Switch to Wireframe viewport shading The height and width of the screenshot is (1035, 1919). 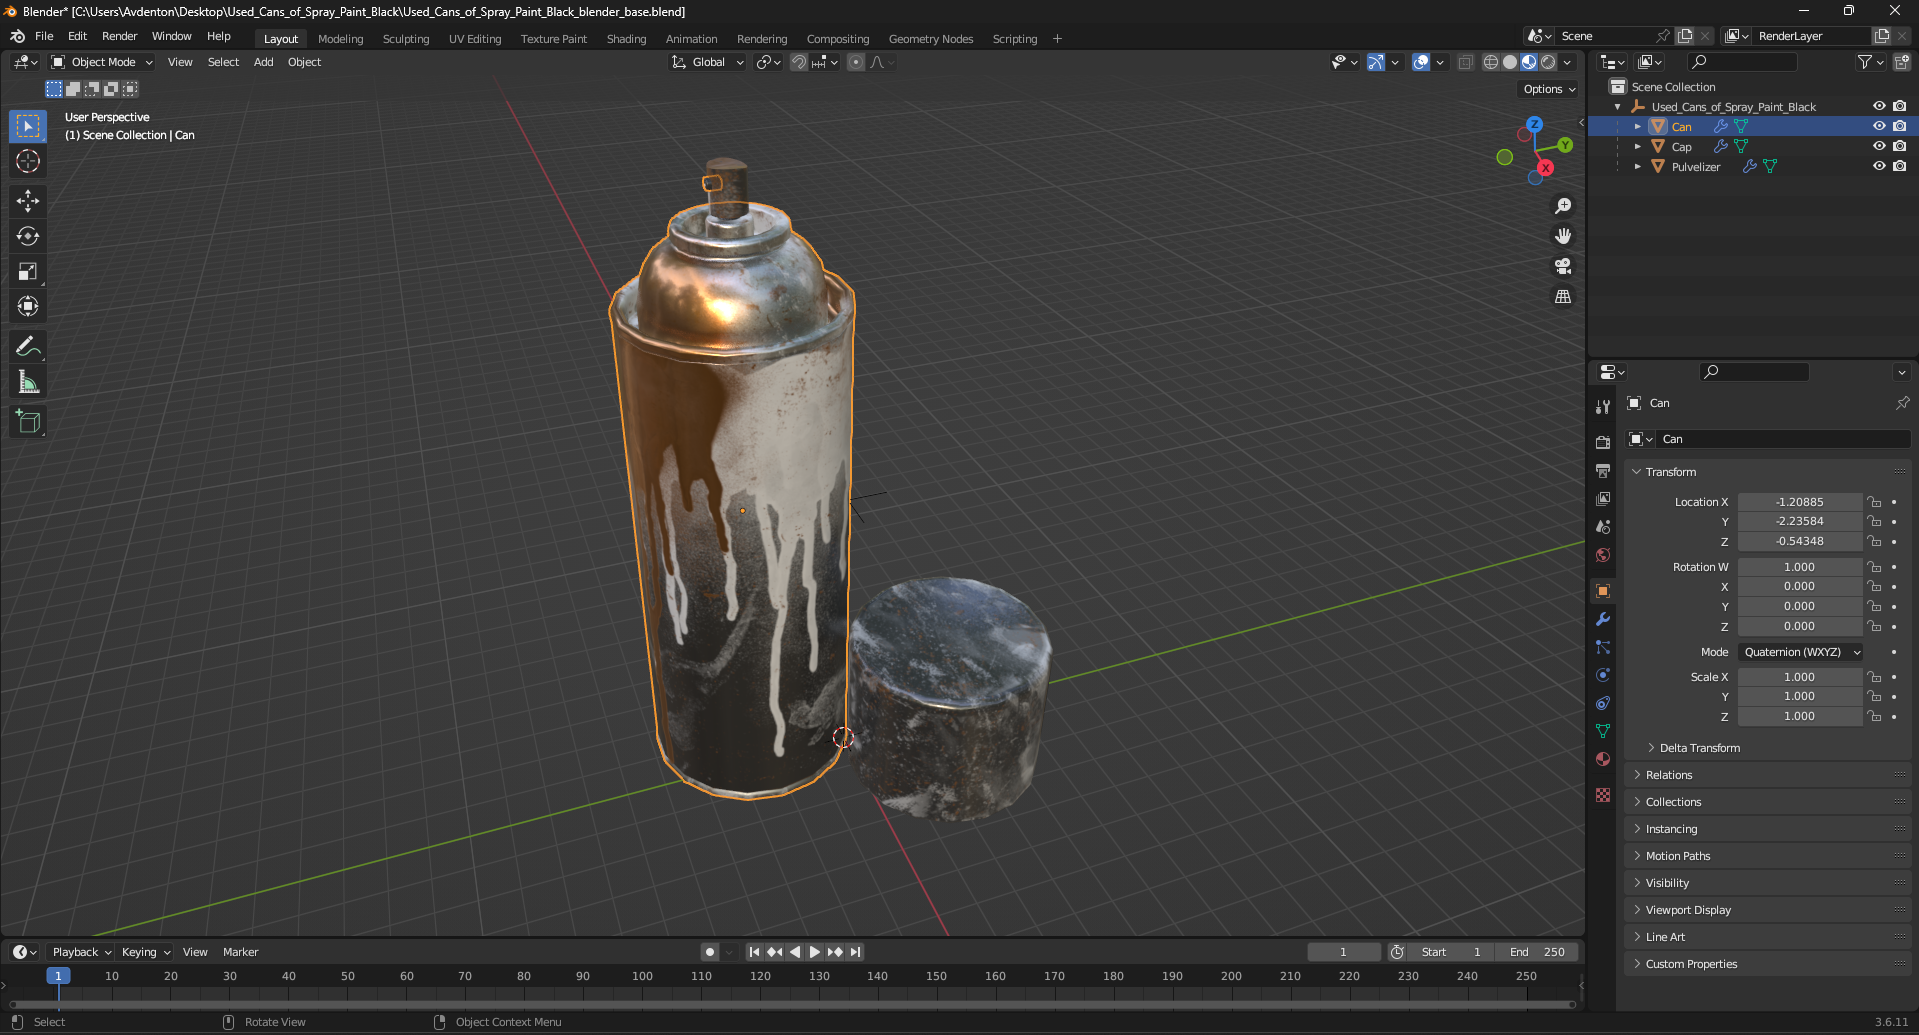click(x=1491, y=62)
